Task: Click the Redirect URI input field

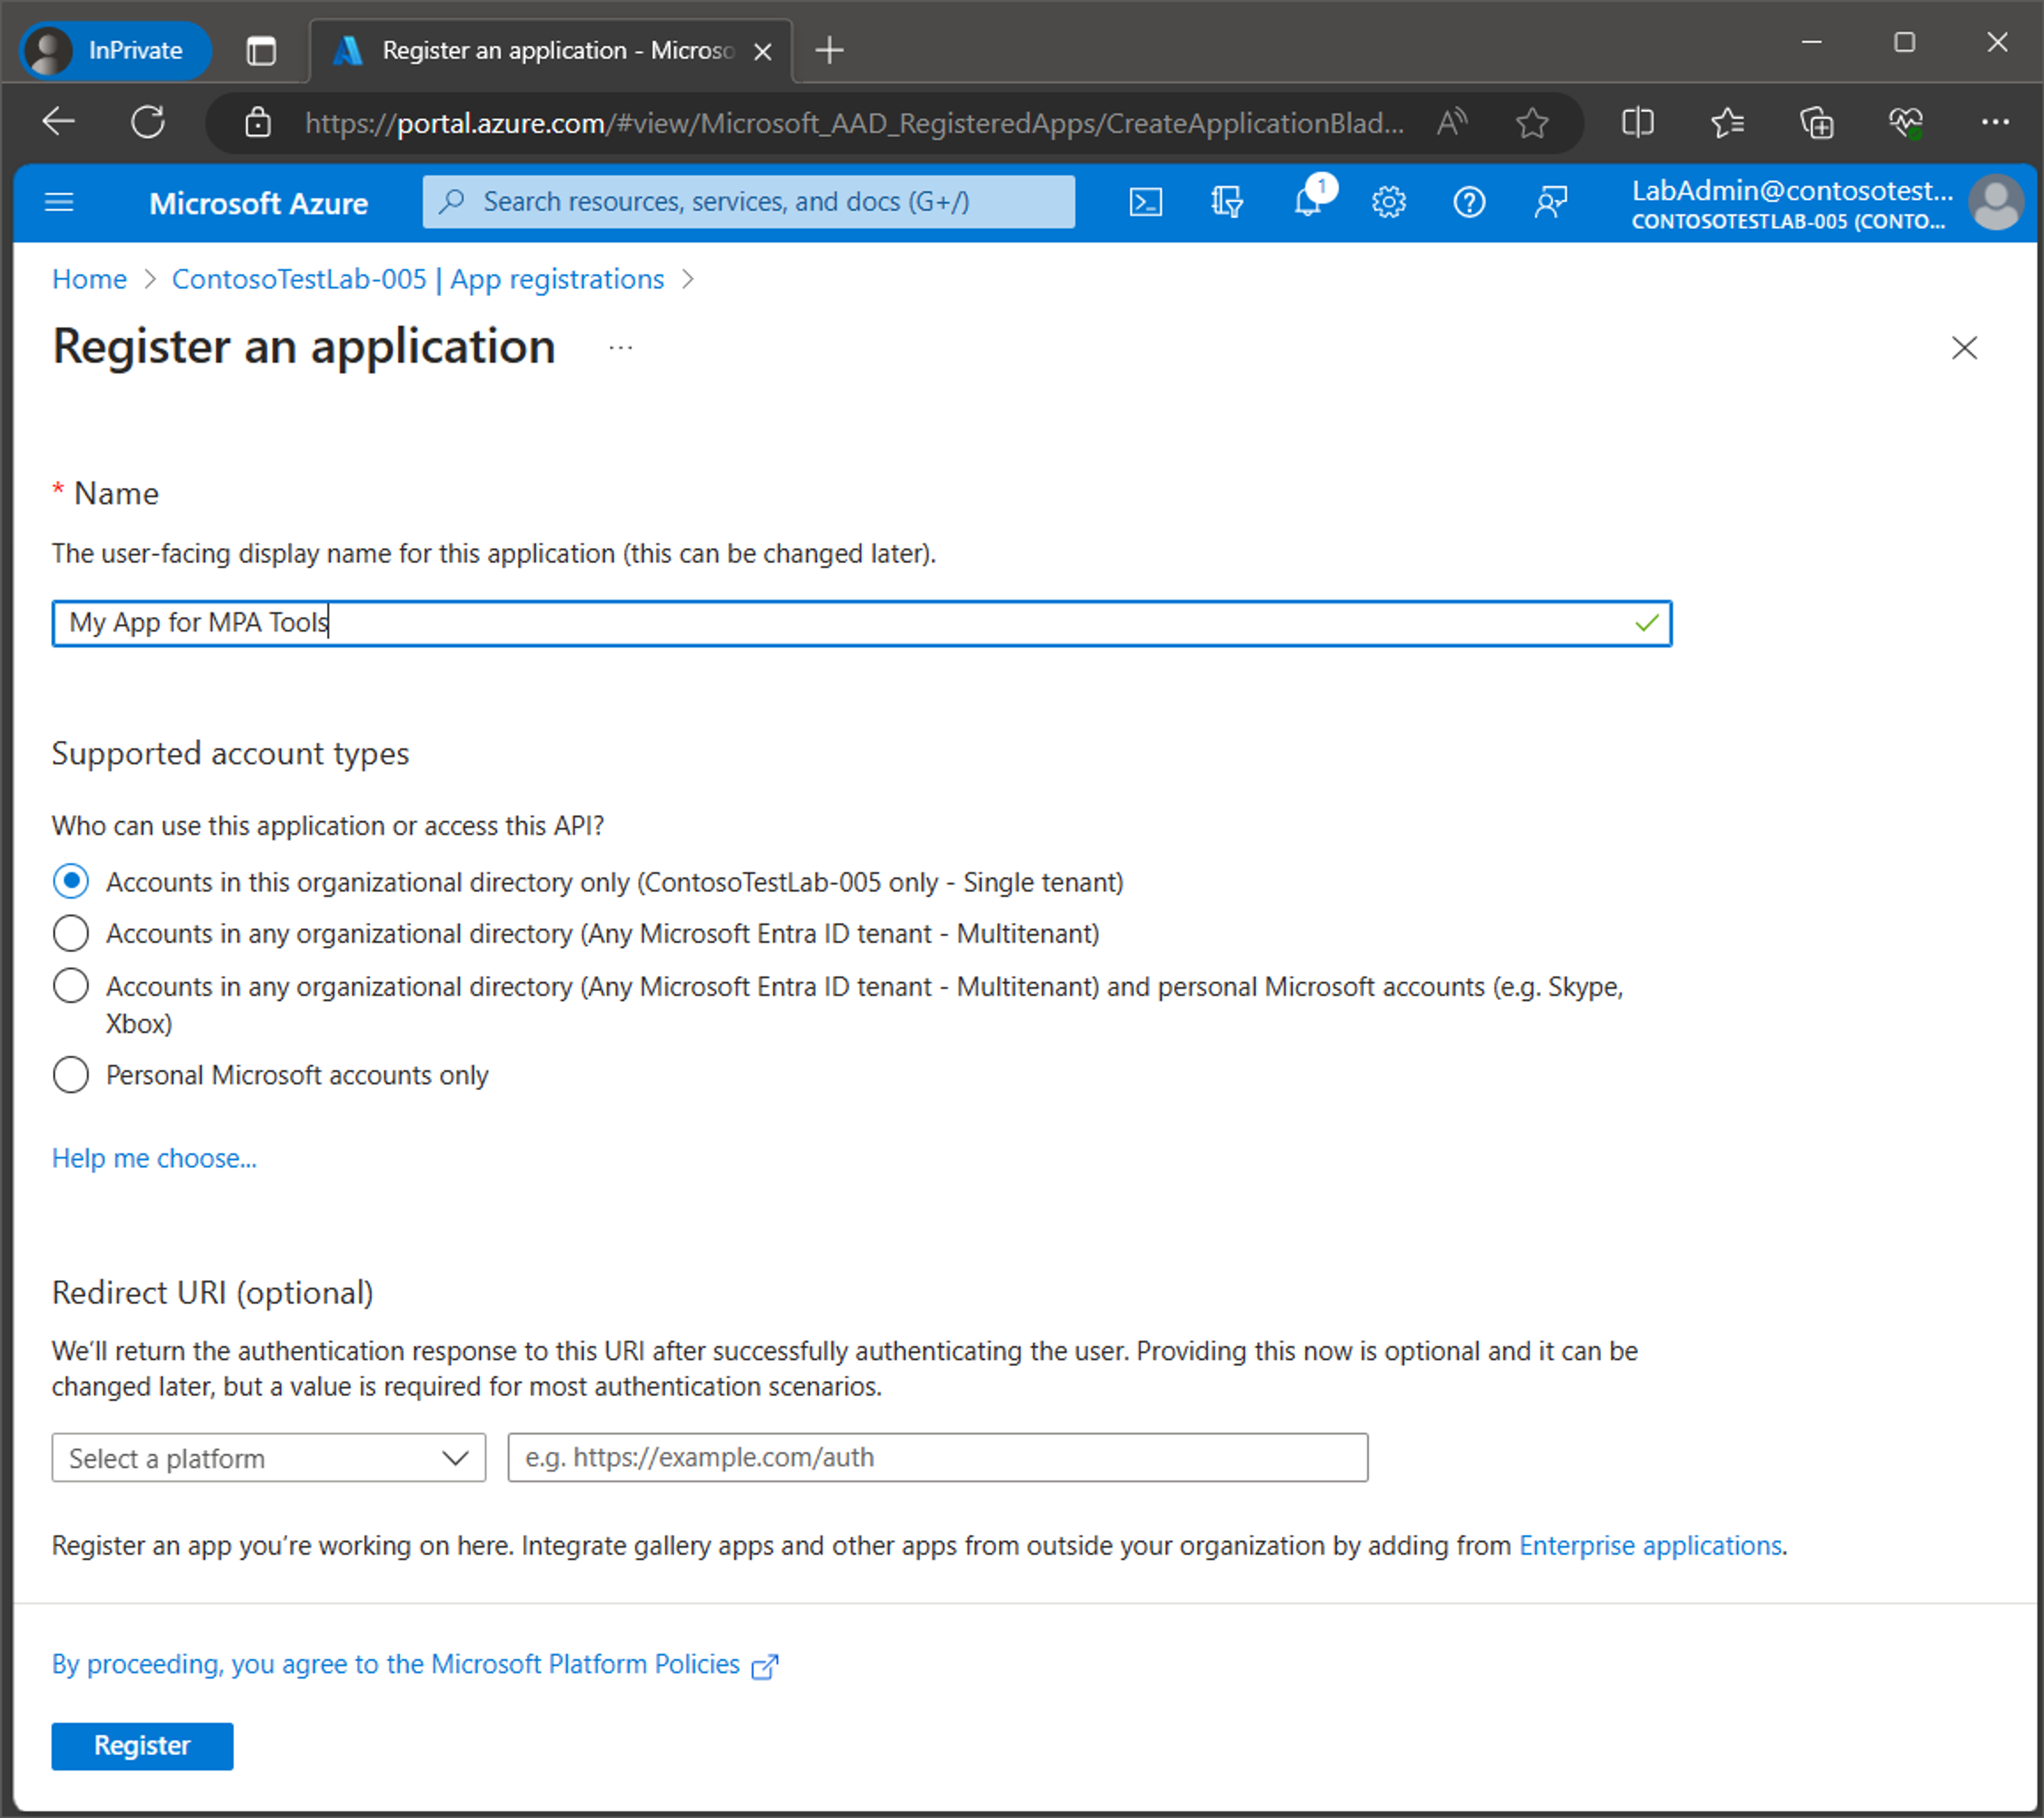Action: [x=937, y=1458]
